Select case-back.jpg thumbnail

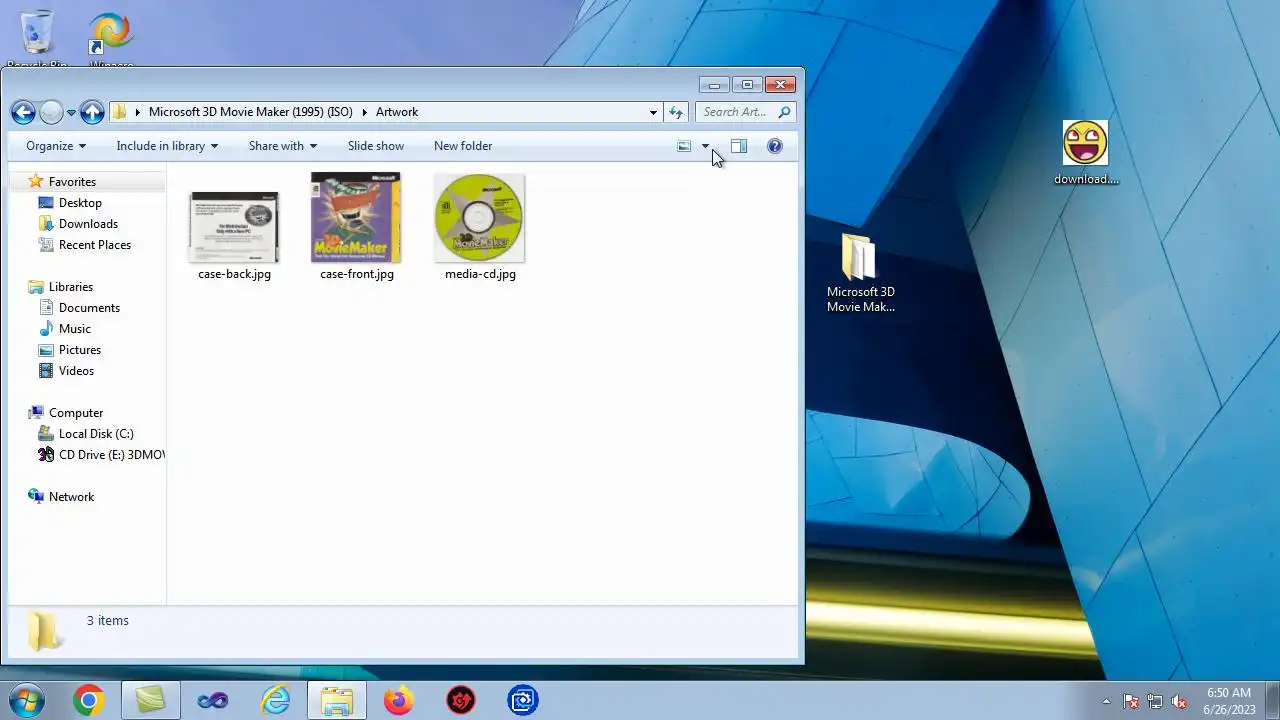coord(234,227)
